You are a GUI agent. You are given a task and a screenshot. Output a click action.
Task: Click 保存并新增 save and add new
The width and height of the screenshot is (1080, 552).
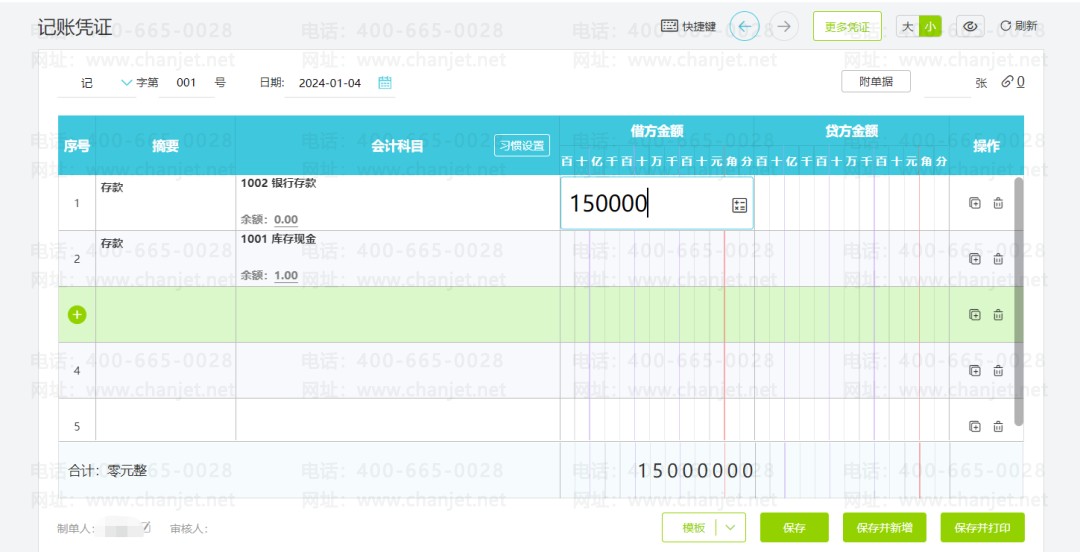pyautogui.click(x=884, y=528)
